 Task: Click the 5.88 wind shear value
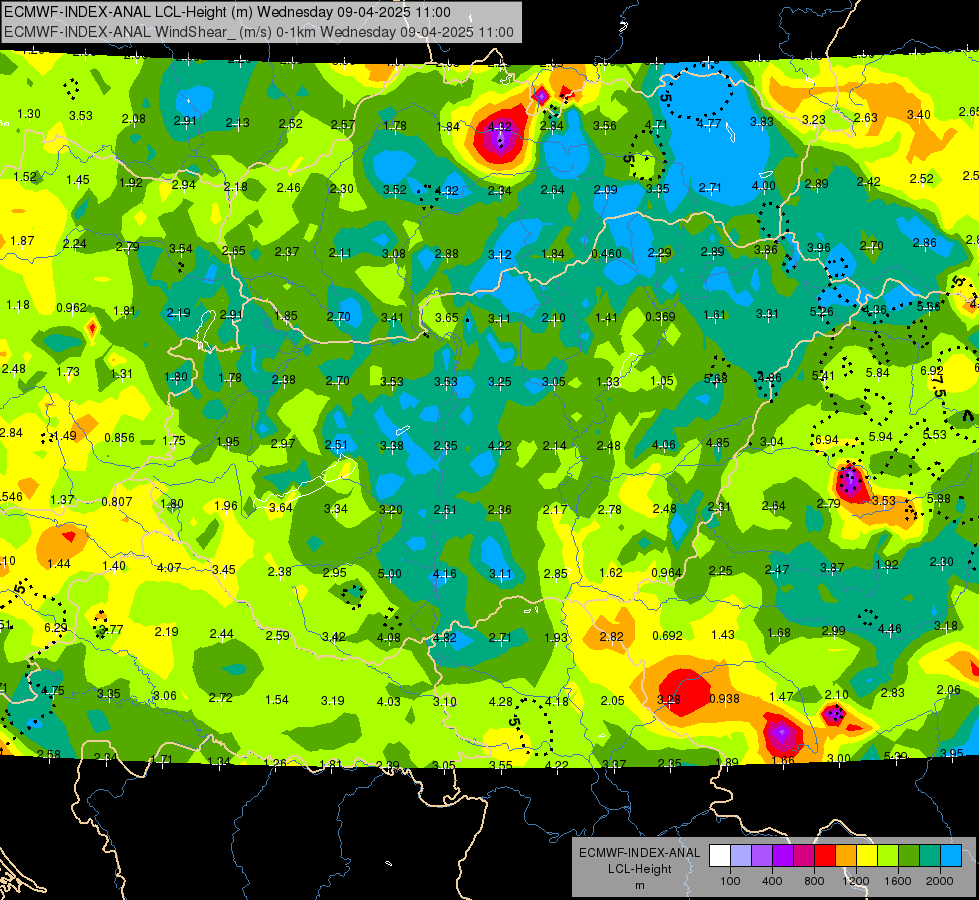point(939,498)
